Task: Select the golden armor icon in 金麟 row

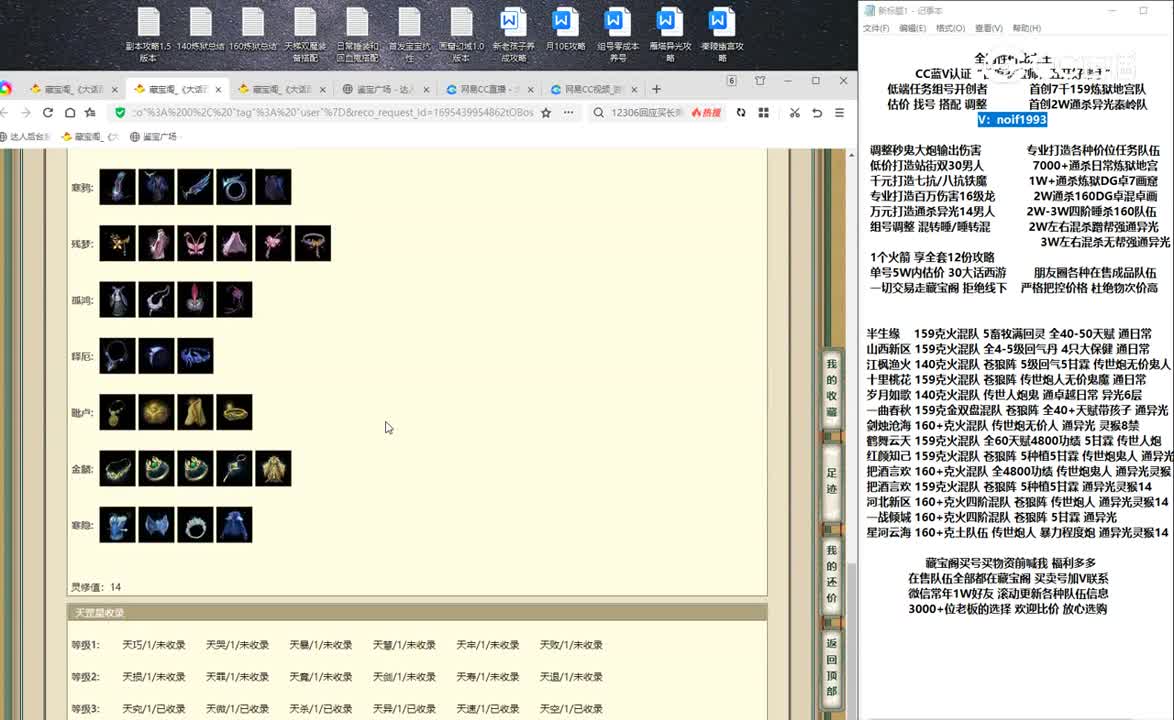Action: pyautogui.click(x=273, y=469)
